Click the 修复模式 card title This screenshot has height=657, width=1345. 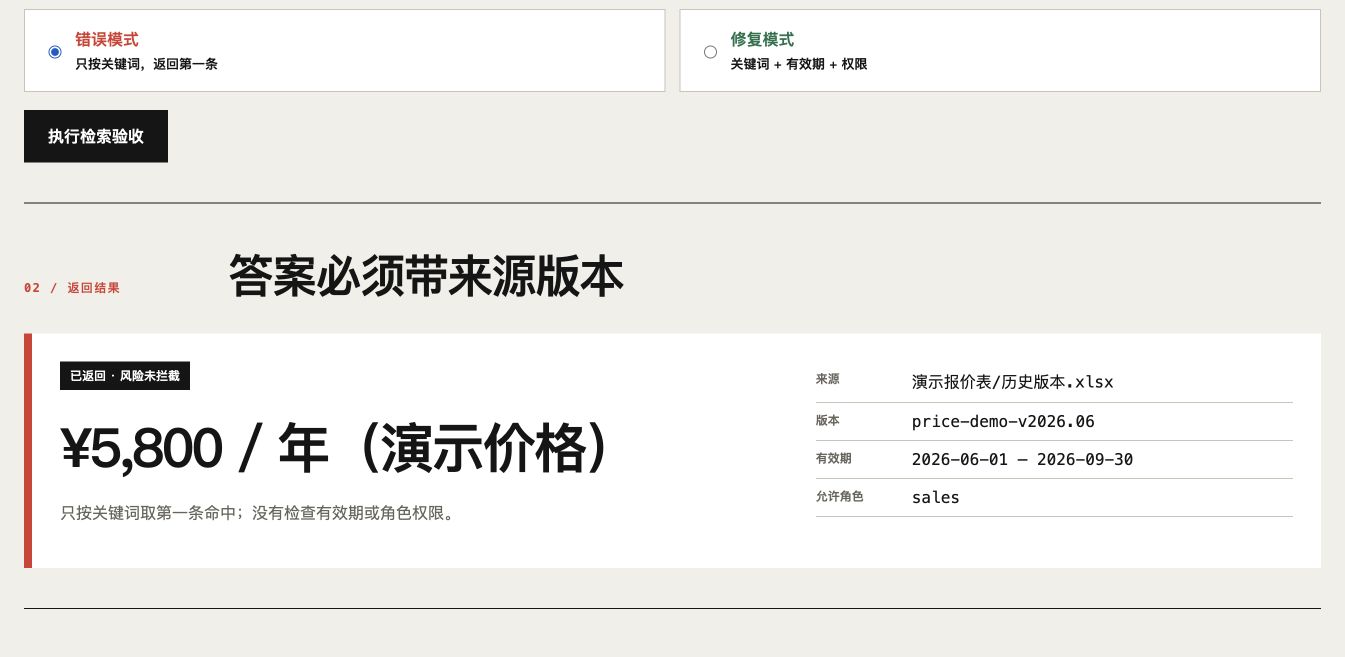point(762,40)
